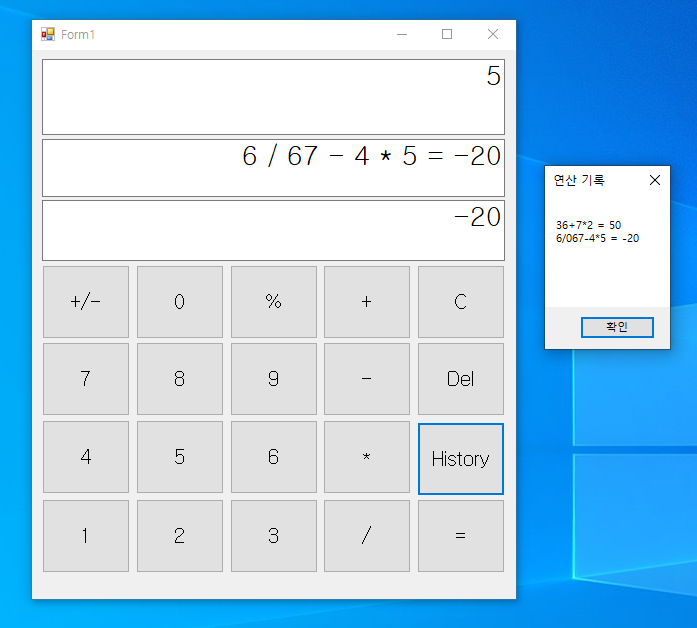This screenshot has width=697, height=628.
Task: Click the multiply * operator button
Action: [x=367, y=457]
